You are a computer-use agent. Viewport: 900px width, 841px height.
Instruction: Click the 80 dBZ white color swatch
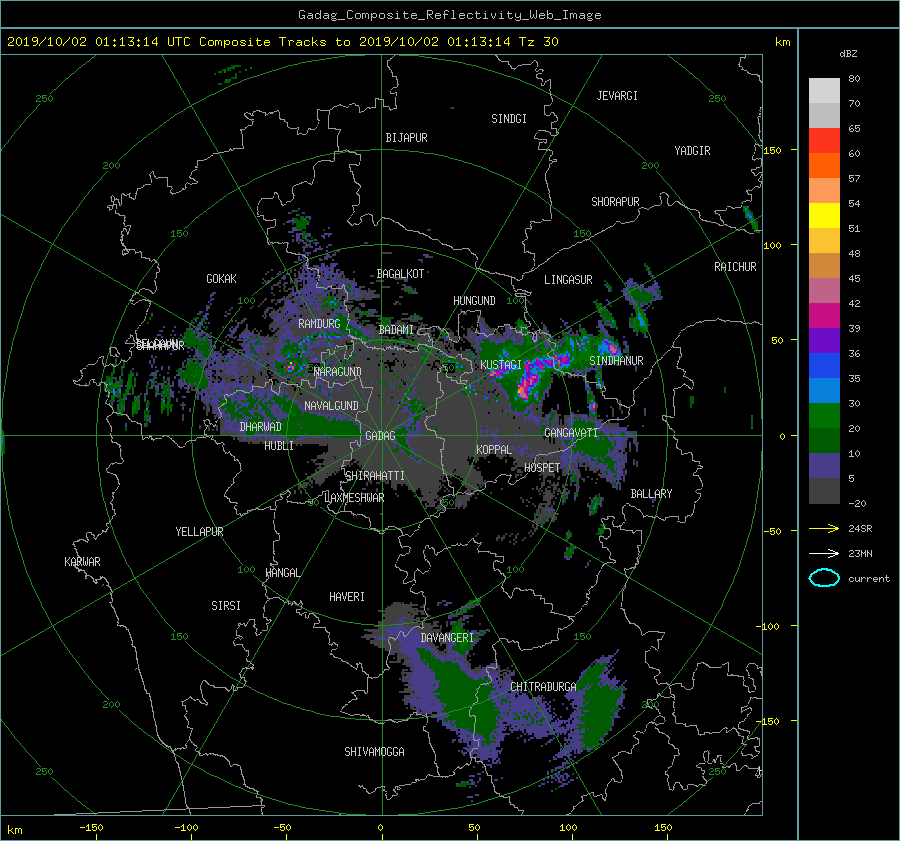tap(824, 90)
